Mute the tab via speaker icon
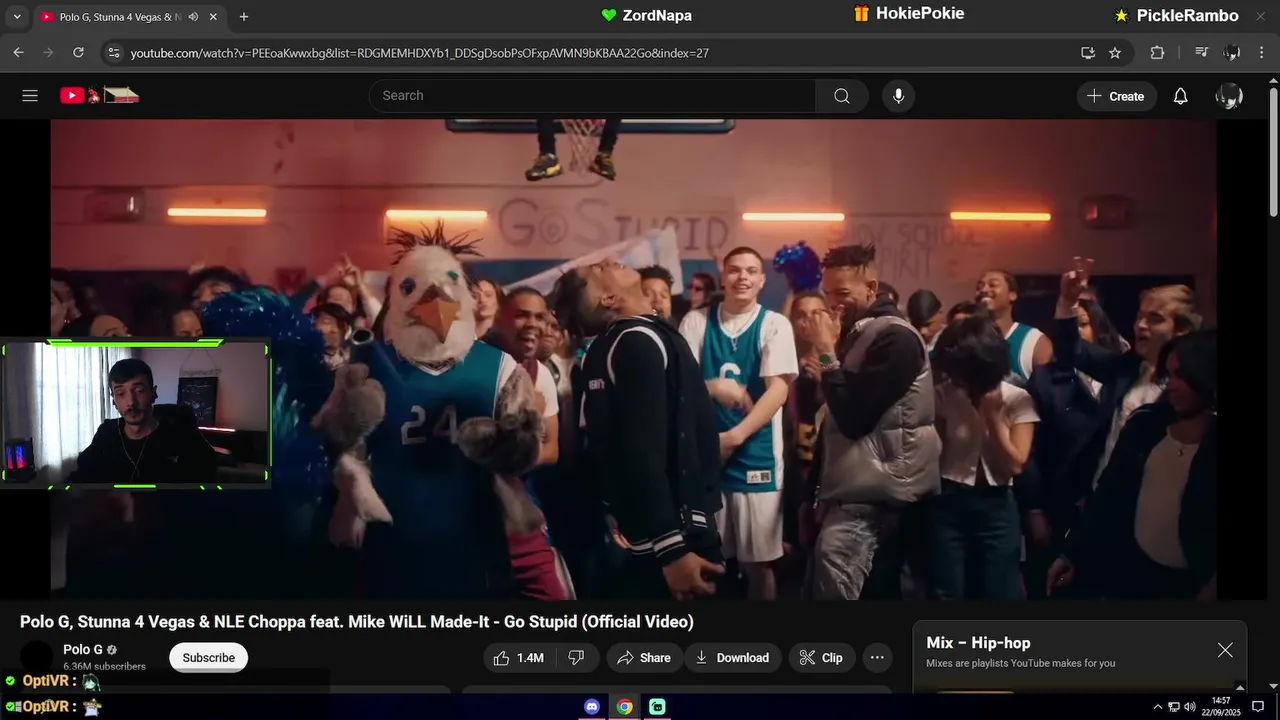Image resolution: width=1280 pixels, height=720 pixels. (193, 17)
